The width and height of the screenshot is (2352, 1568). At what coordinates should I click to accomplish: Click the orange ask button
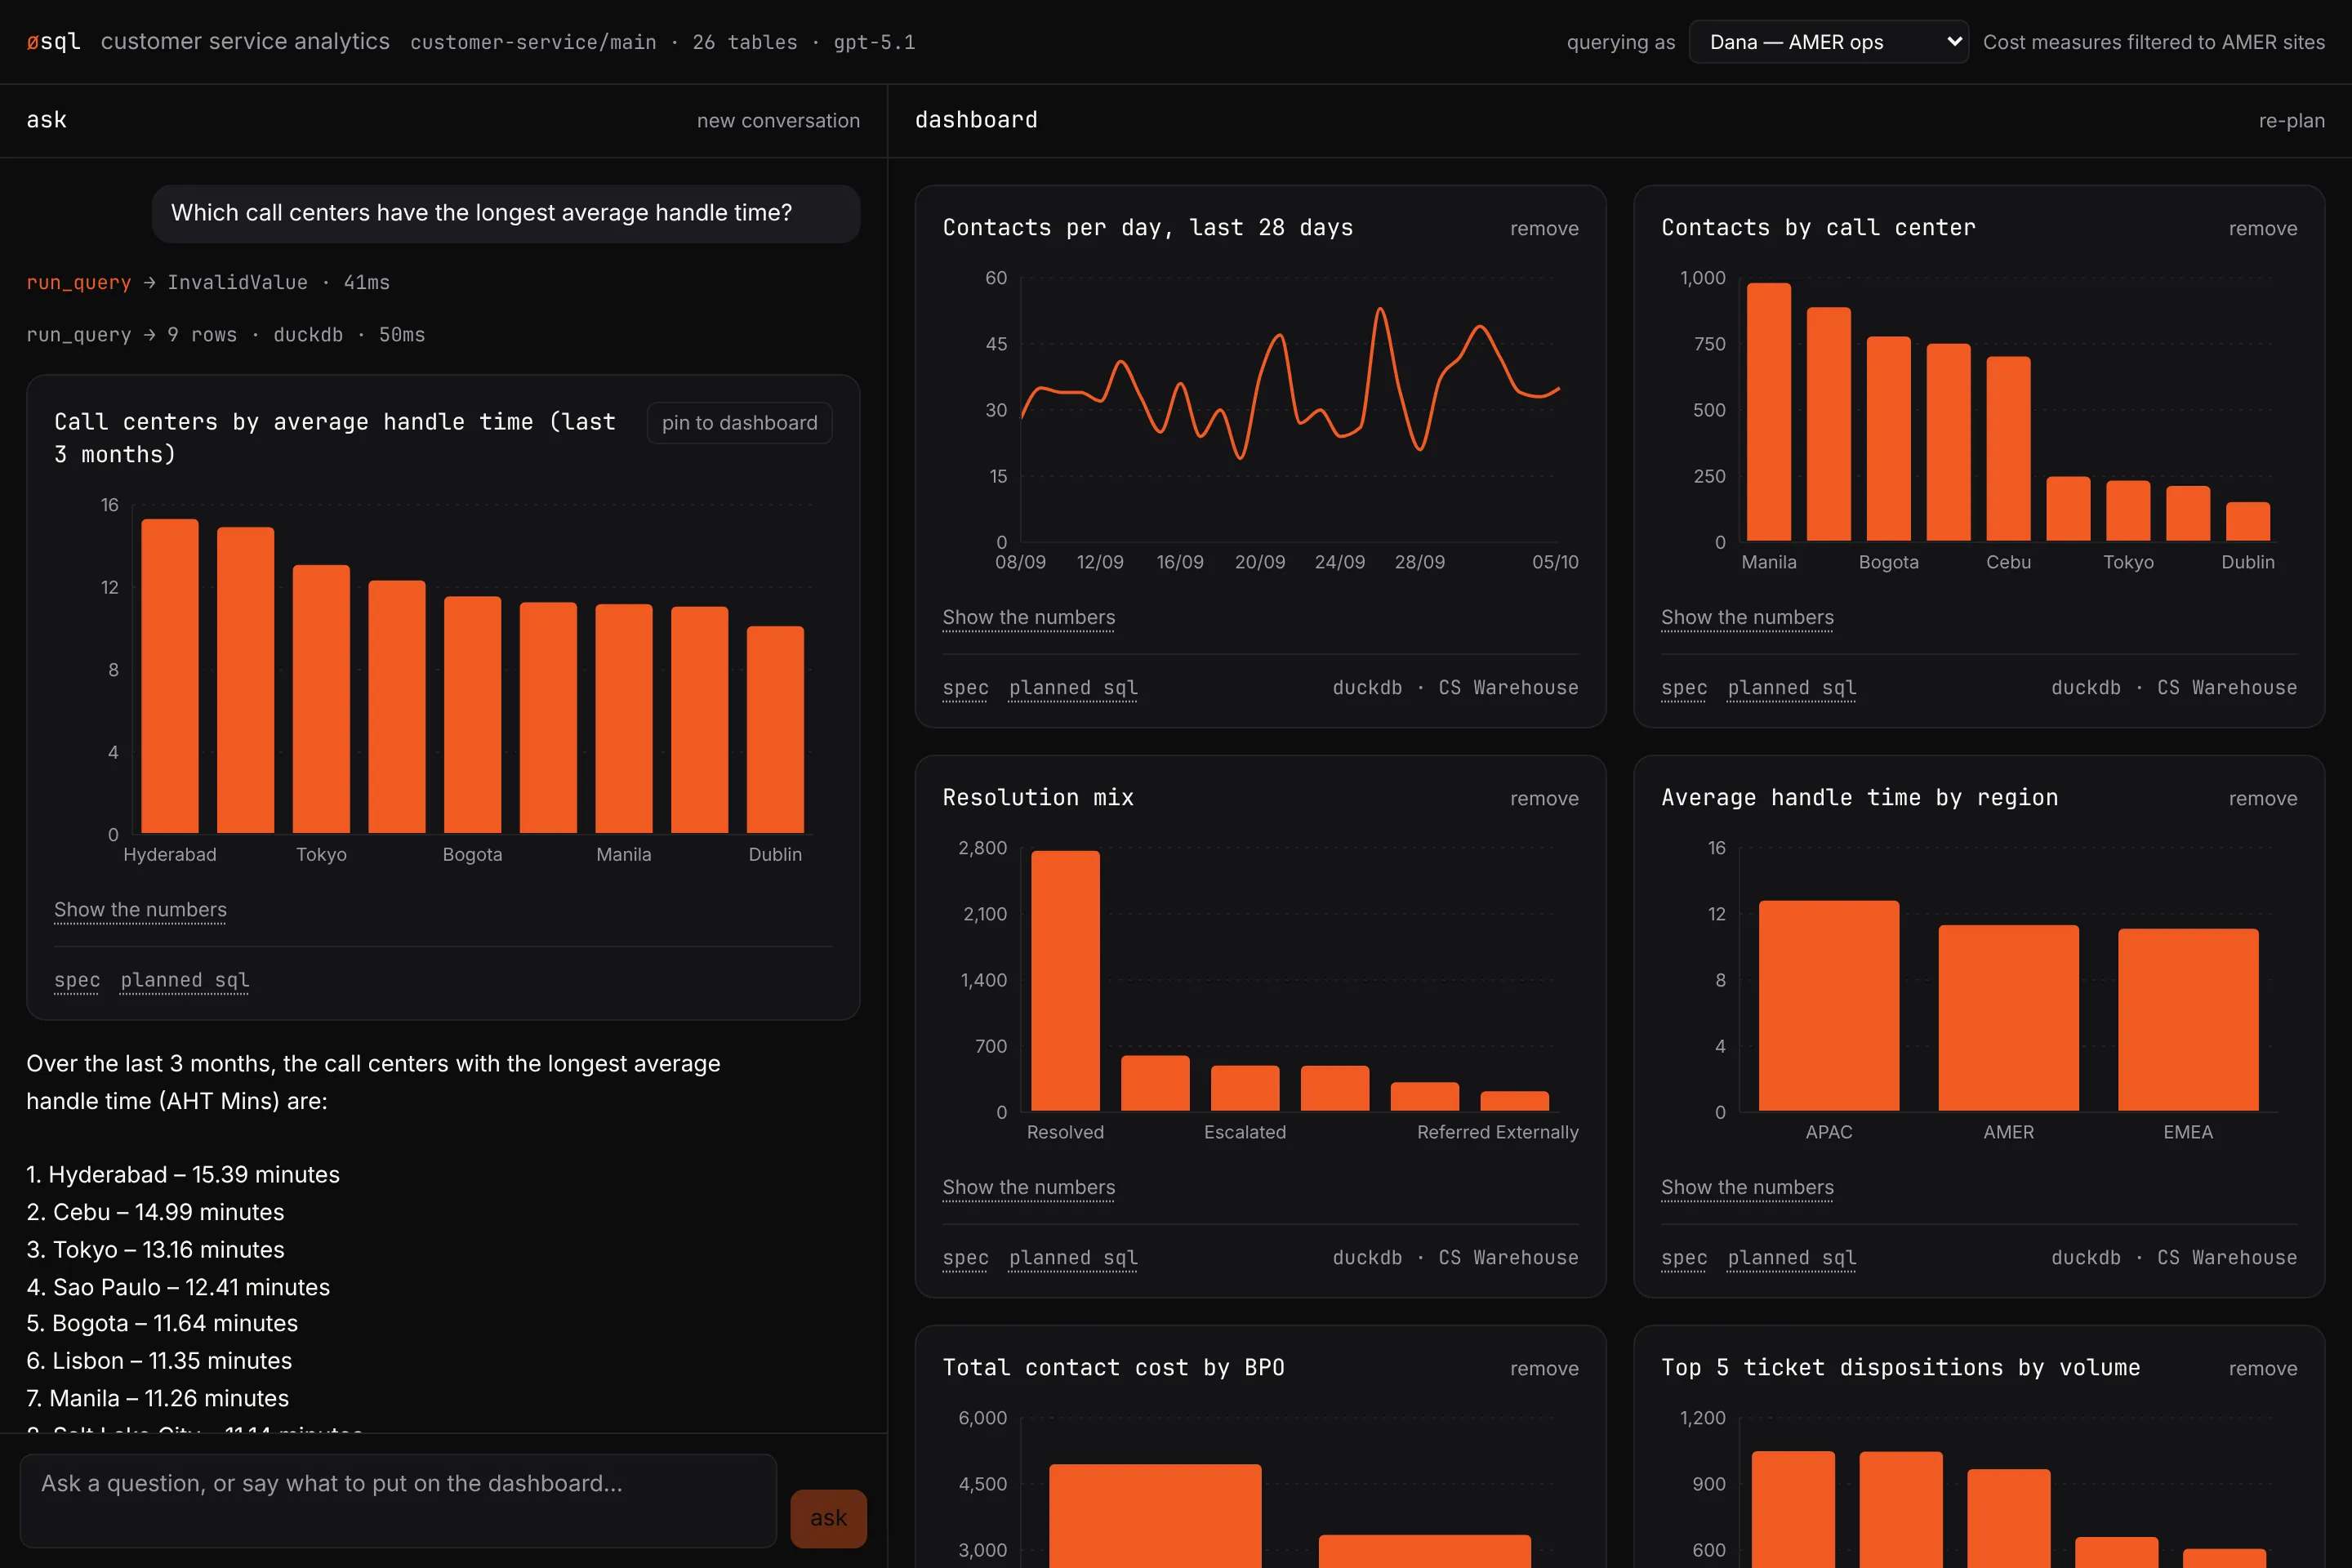pos(828,1518)
